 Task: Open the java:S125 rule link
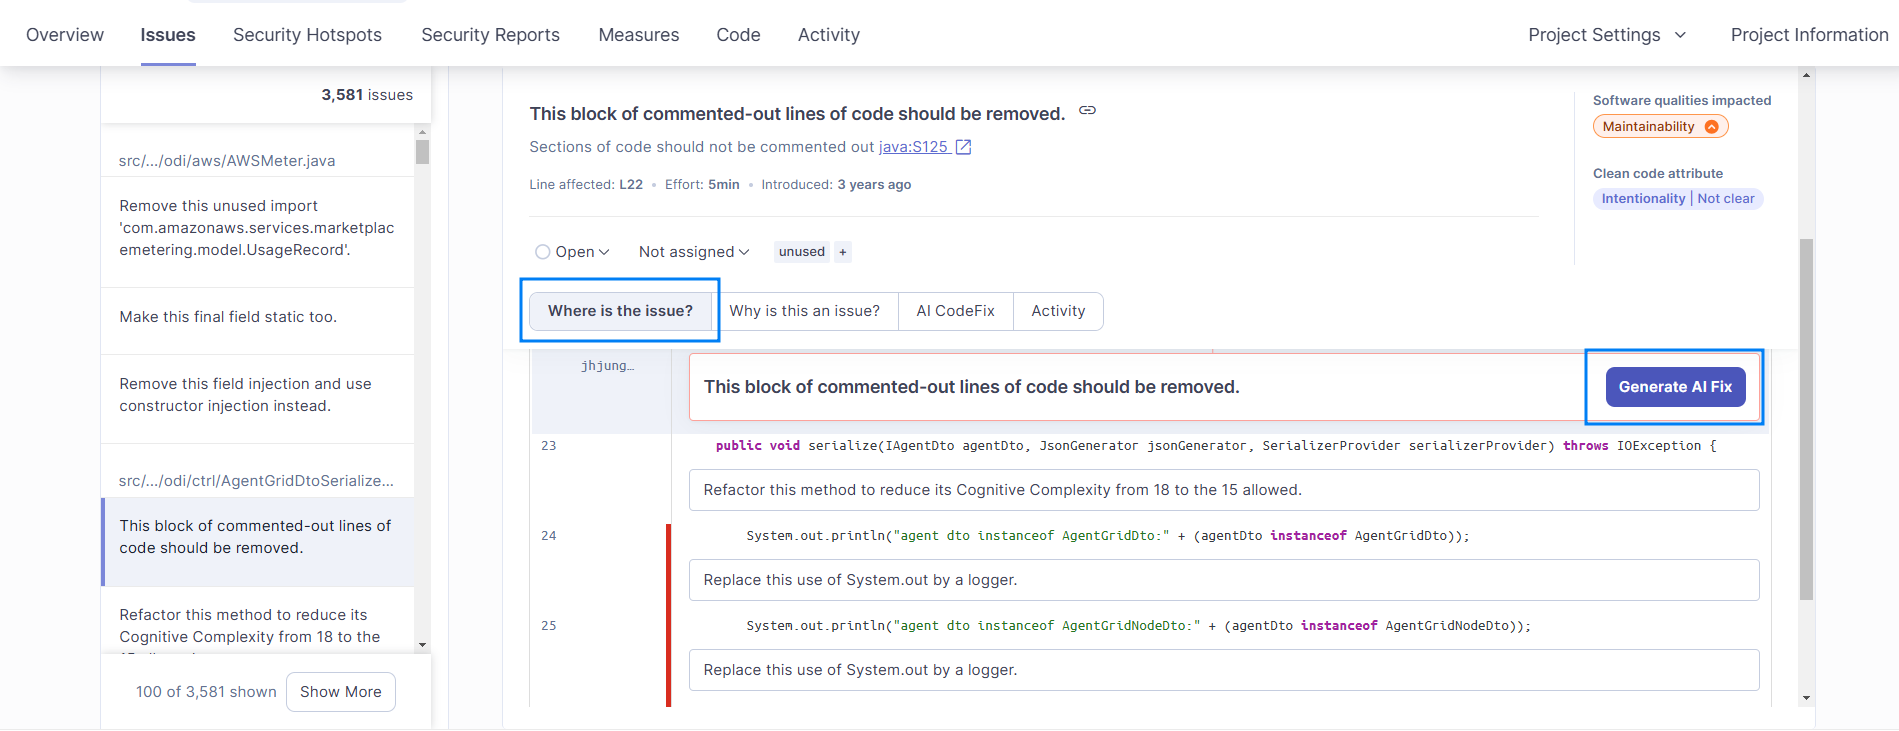913,147
